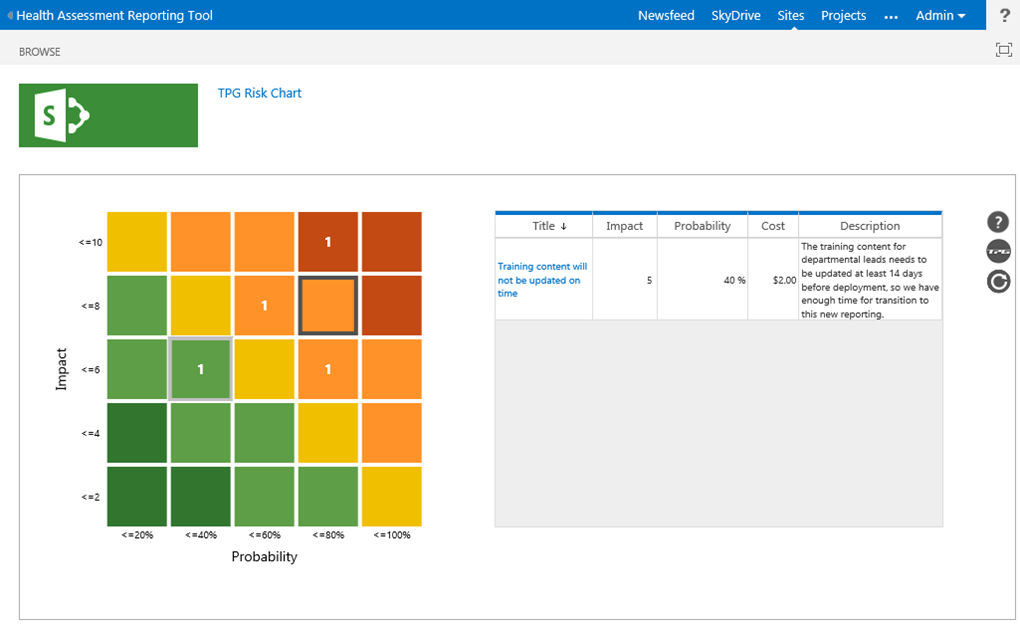
Task: Open the TPG Risk Chart link
Action: click(259, 93)
